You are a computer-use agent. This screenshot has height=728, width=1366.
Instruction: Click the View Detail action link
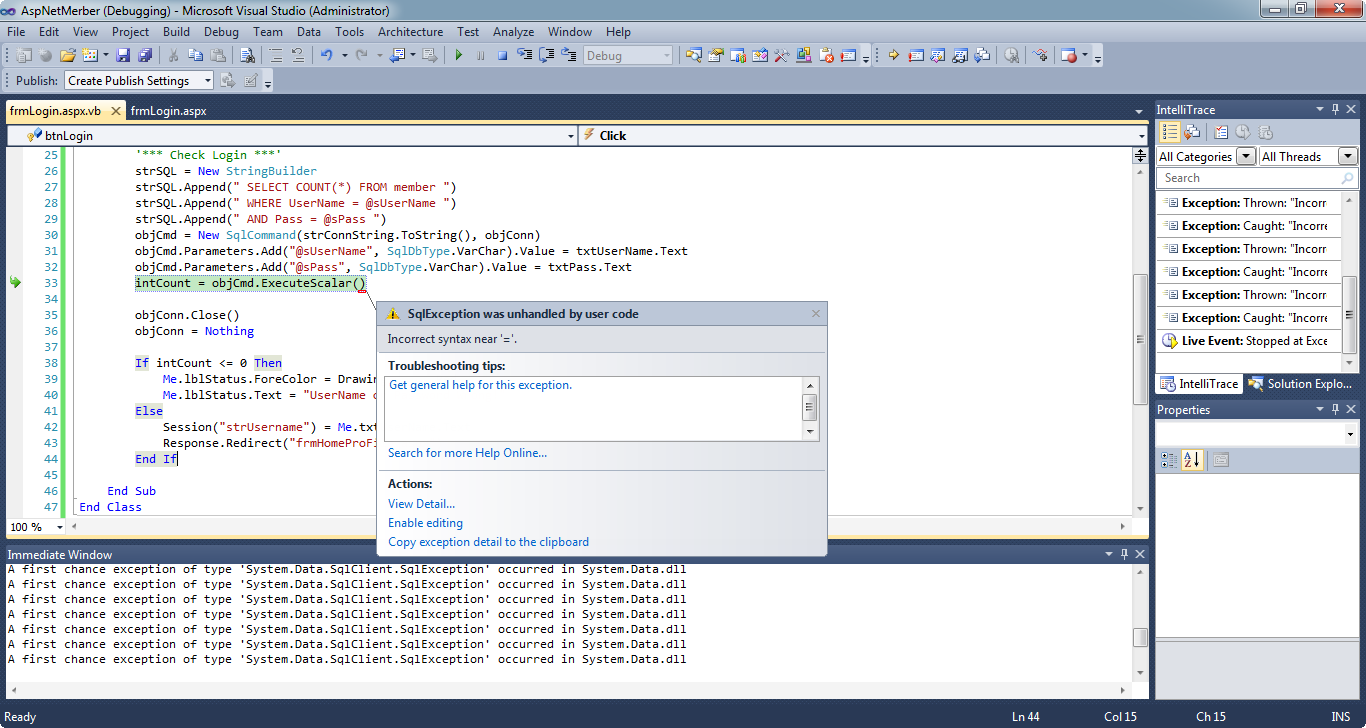pos(421,504)
